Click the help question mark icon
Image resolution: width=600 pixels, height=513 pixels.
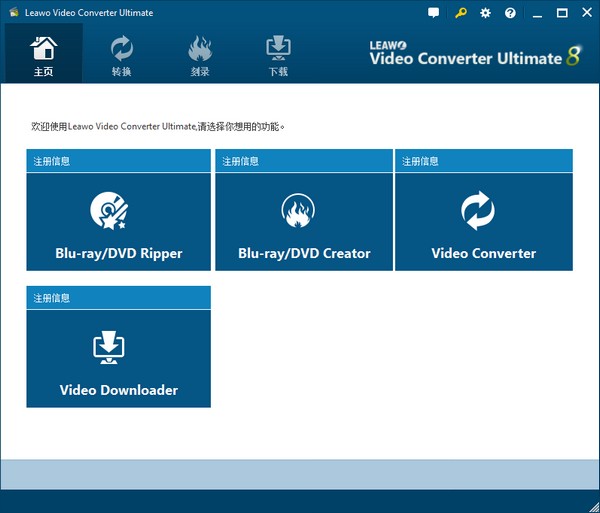click(511, 13)
